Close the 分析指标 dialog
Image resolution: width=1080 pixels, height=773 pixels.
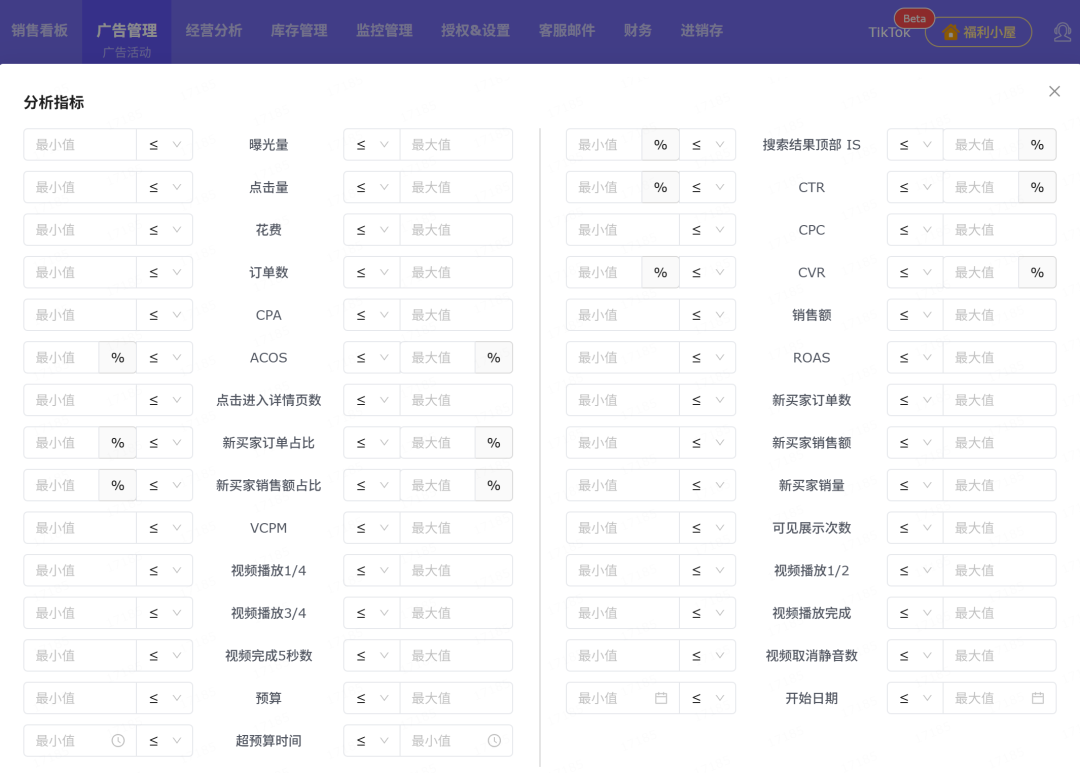pos(1054,92)
